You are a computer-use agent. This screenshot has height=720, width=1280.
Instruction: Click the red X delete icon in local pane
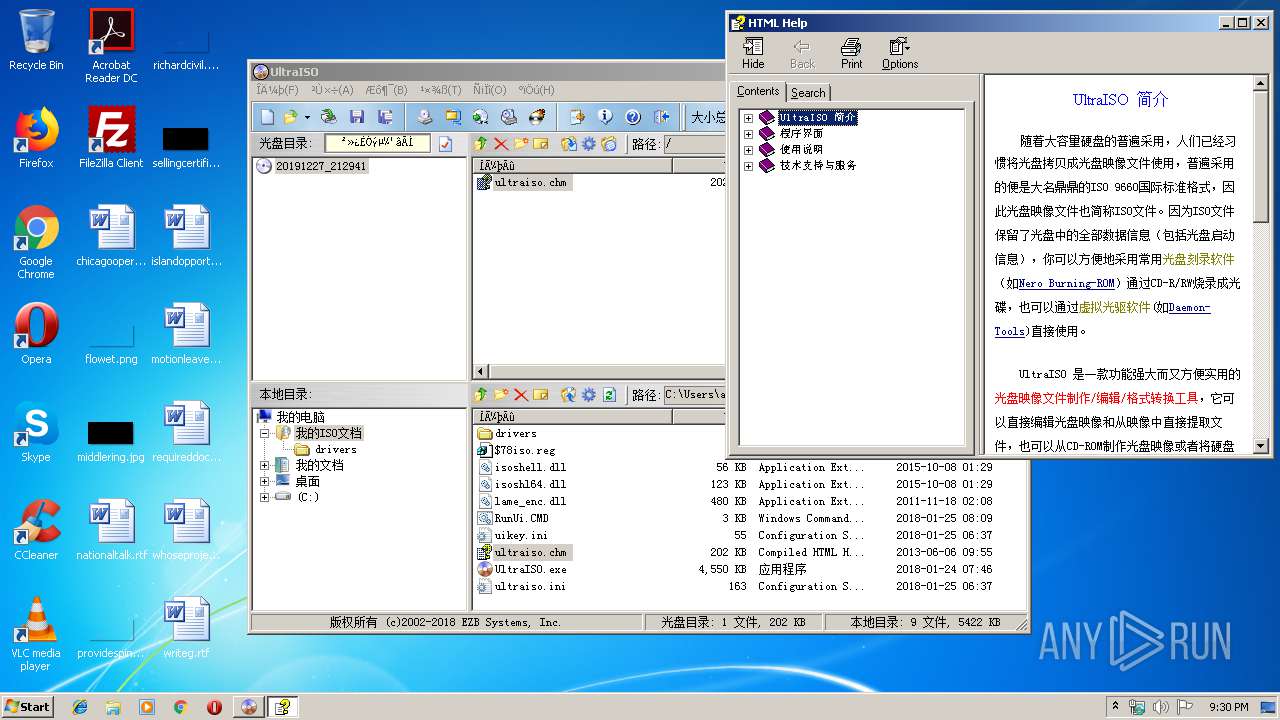(521, 395)
